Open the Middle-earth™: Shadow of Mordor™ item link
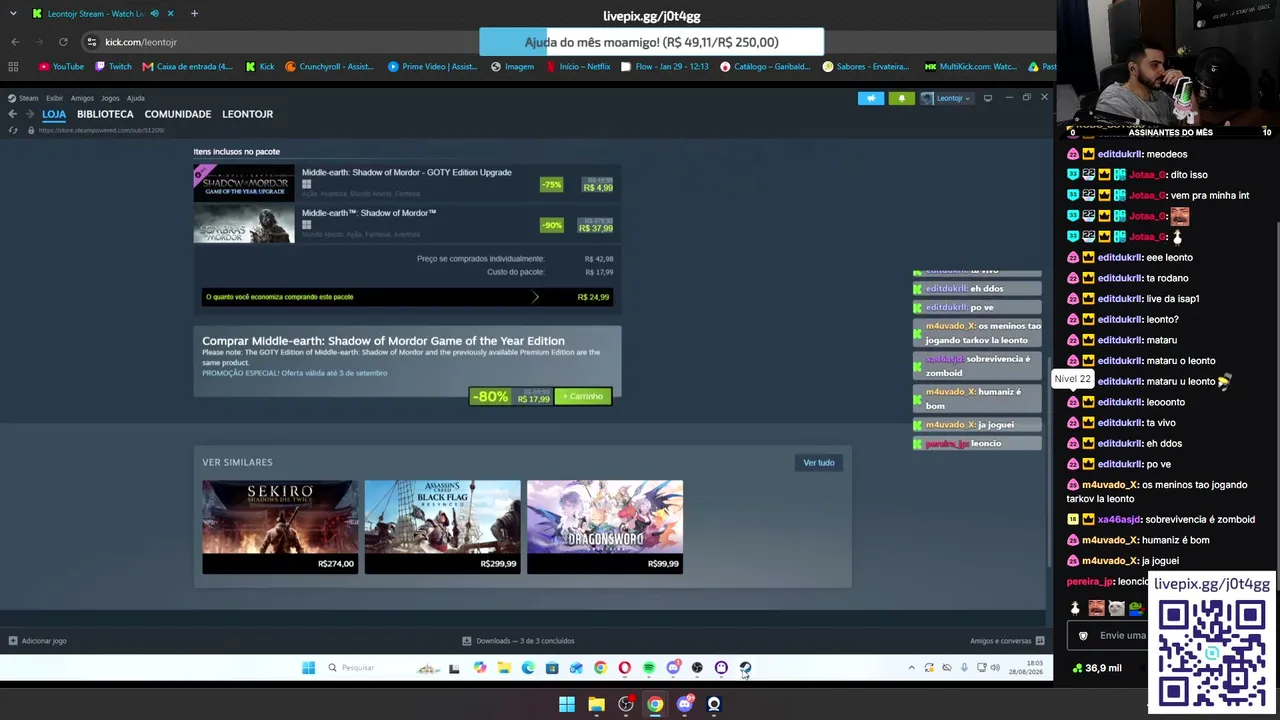Viewport: 1280px width, 720px height. pyautogui.click(x=369, y=213)
